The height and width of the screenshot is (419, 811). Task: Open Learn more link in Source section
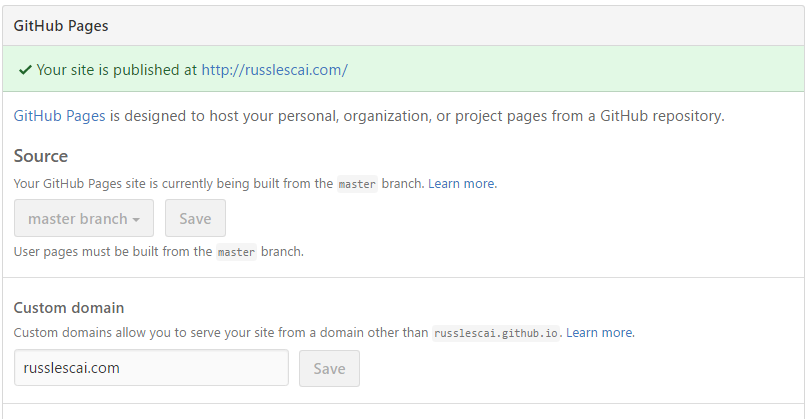pyautogui.click(x=461, y=184)
